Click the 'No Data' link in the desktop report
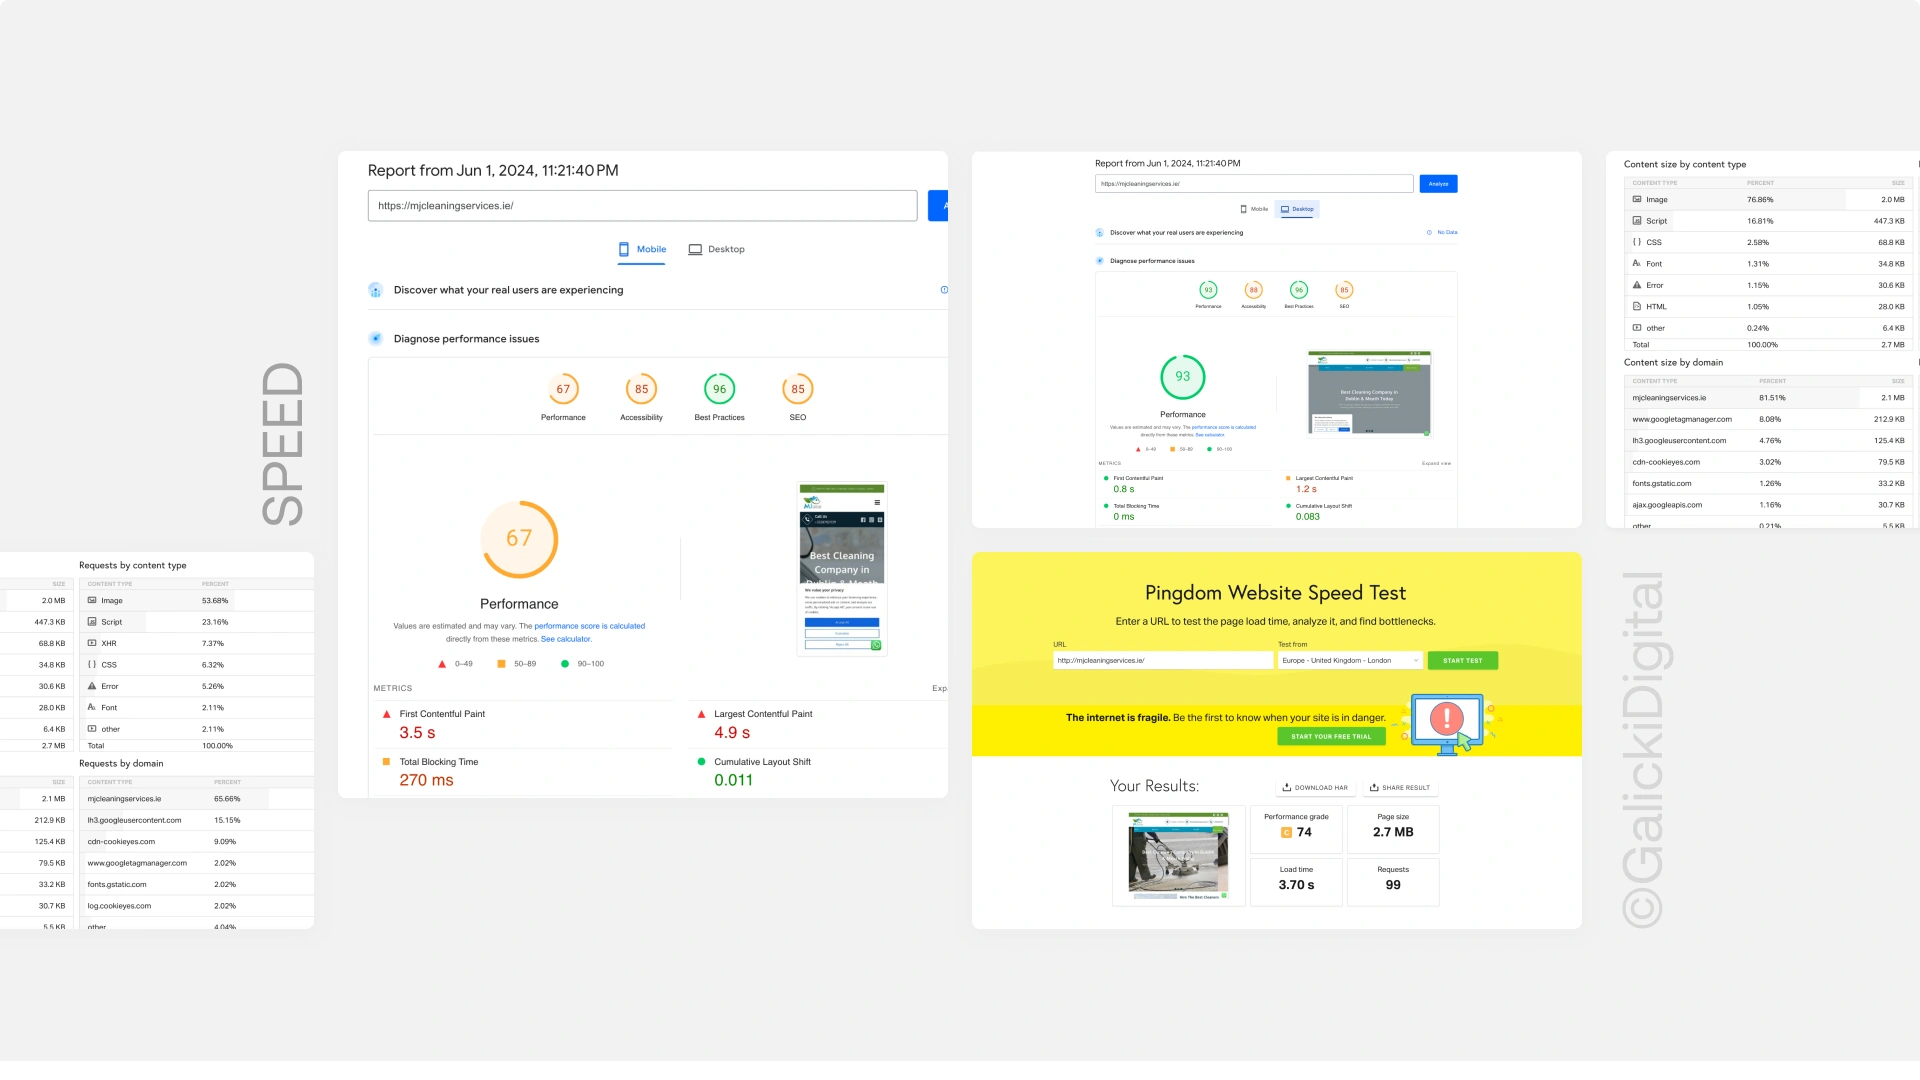This screenshot has width=1920, height=1080. coord(1447,232)
